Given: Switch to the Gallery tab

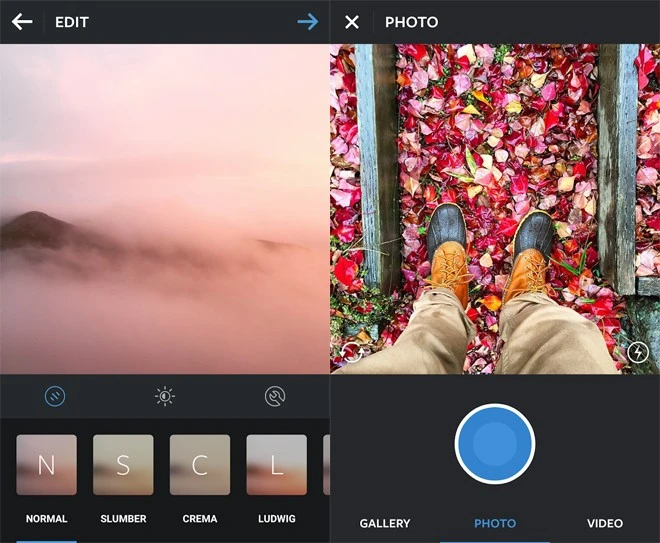Looking at the screenshot, I should 385,523.
